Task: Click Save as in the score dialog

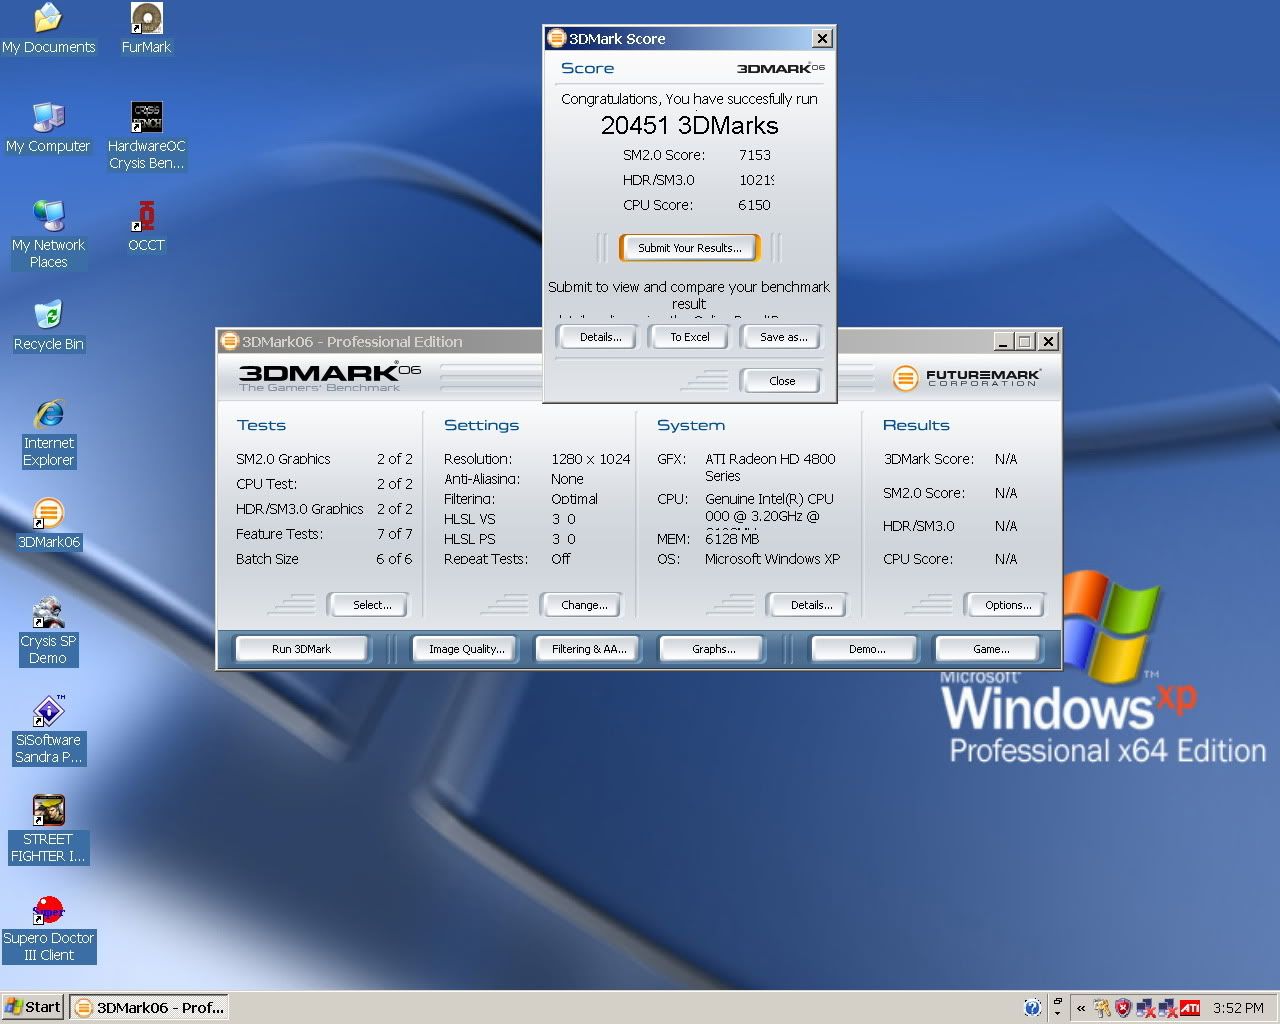Action: pos(783,338)
